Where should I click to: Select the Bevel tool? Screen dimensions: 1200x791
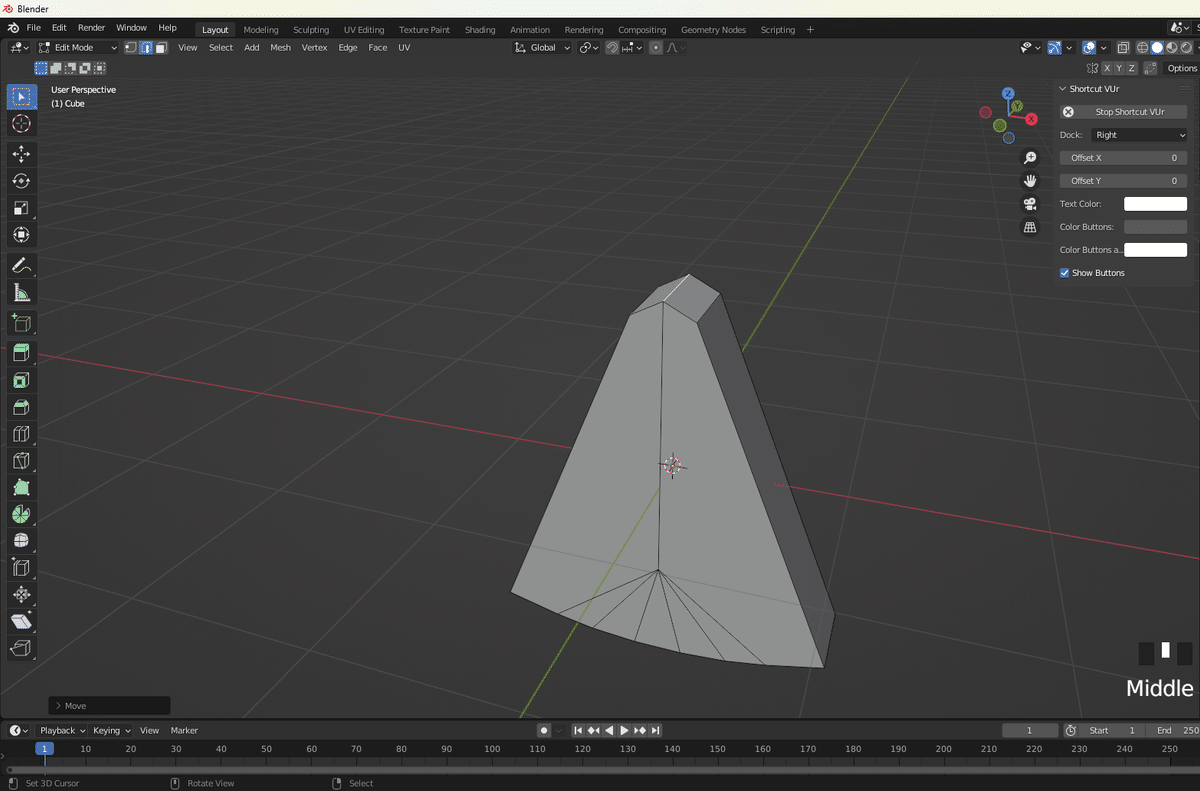coord(21,407)
